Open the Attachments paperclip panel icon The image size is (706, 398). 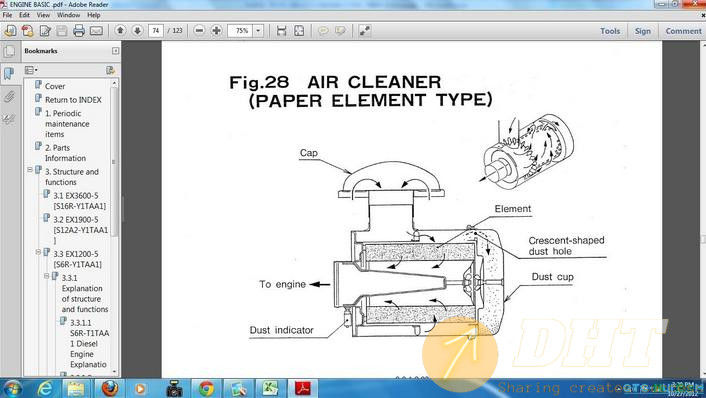pyautogui.click(x=9, y=96)
